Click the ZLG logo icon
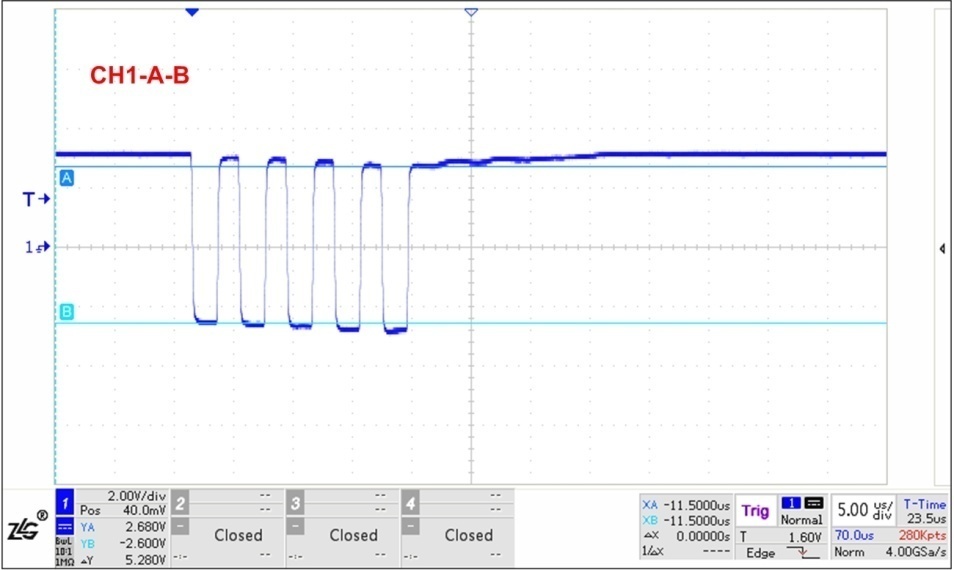The width and height of the screenshot is (954, 570). click(27, 528)
